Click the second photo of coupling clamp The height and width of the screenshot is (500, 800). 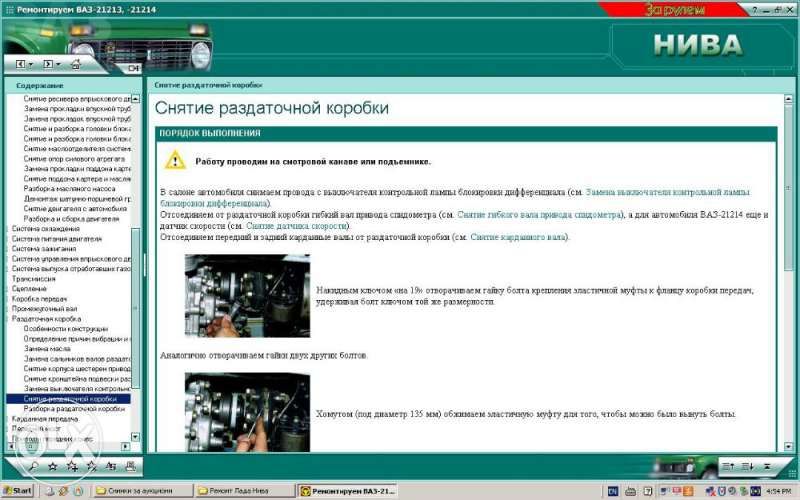pos(247,412)
